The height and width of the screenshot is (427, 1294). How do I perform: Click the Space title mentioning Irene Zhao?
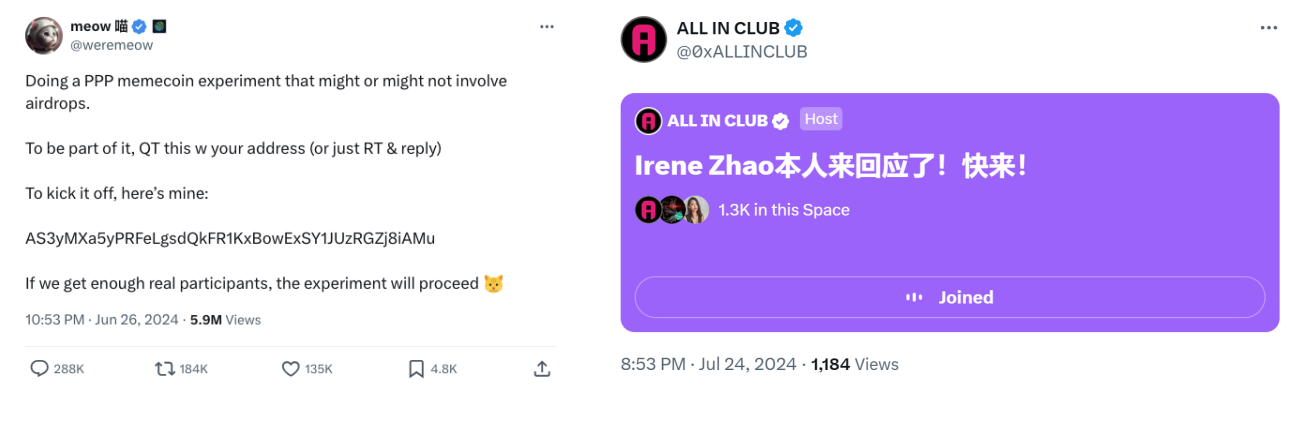pos(831,166)
